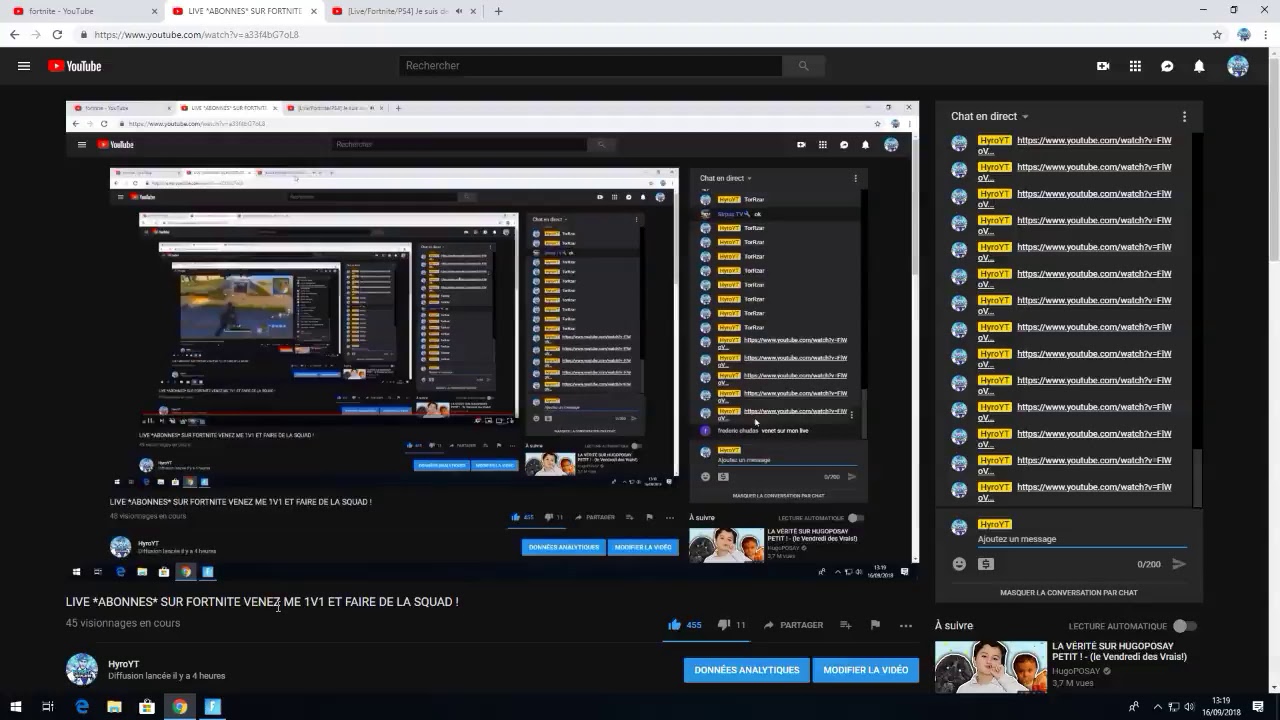Click the DONNÉES ANALYTIQUES button
The width and height of the screenshot is (1280, 720).
[x=747, y=670]
